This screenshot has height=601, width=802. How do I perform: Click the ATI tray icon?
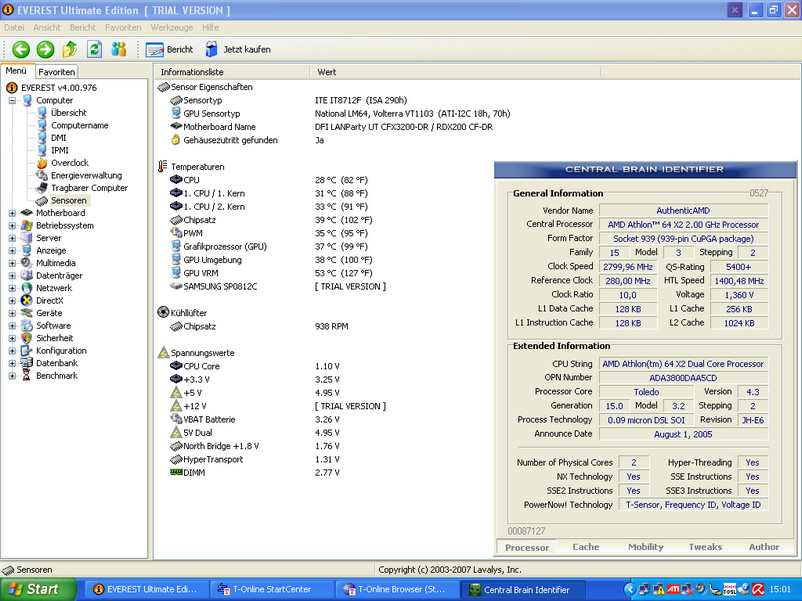click(x=673, y=589)
